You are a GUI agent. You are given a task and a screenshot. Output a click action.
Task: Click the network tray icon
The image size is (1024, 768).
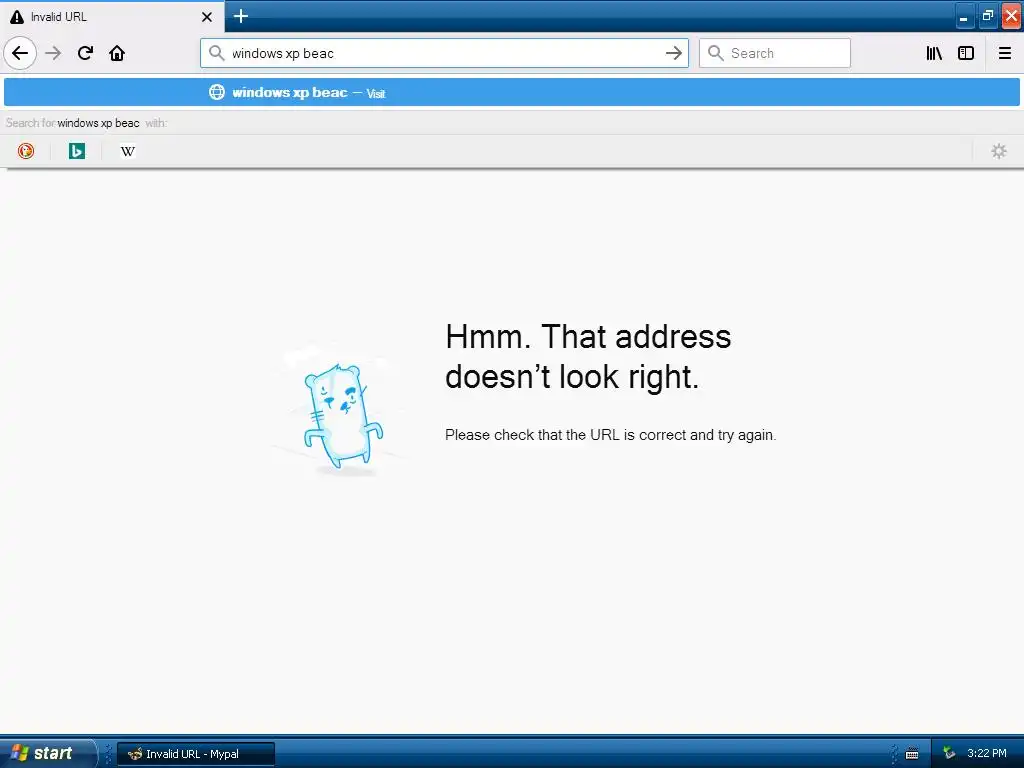pyautogui.click(x=949, y=753)
